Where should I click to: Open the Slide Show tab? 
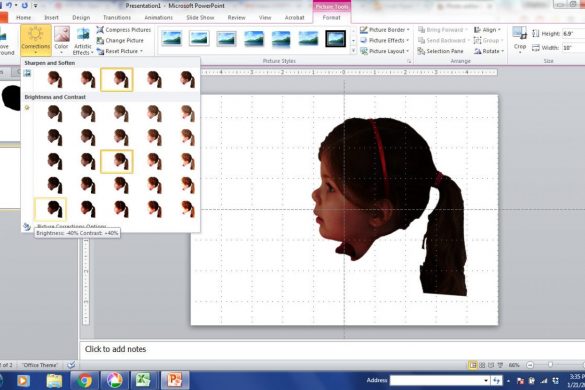[x=200, y=18]
